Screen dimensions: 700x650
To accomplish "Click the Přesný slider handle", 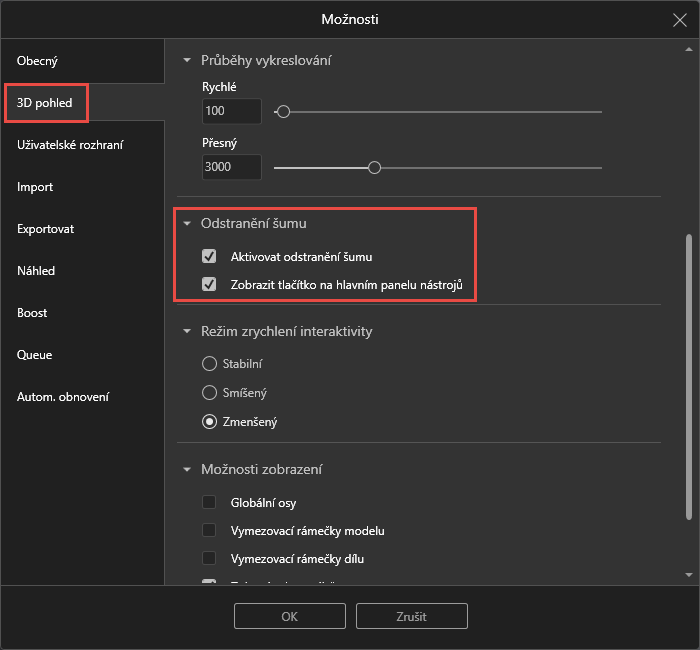I will (x=375, y=167).
